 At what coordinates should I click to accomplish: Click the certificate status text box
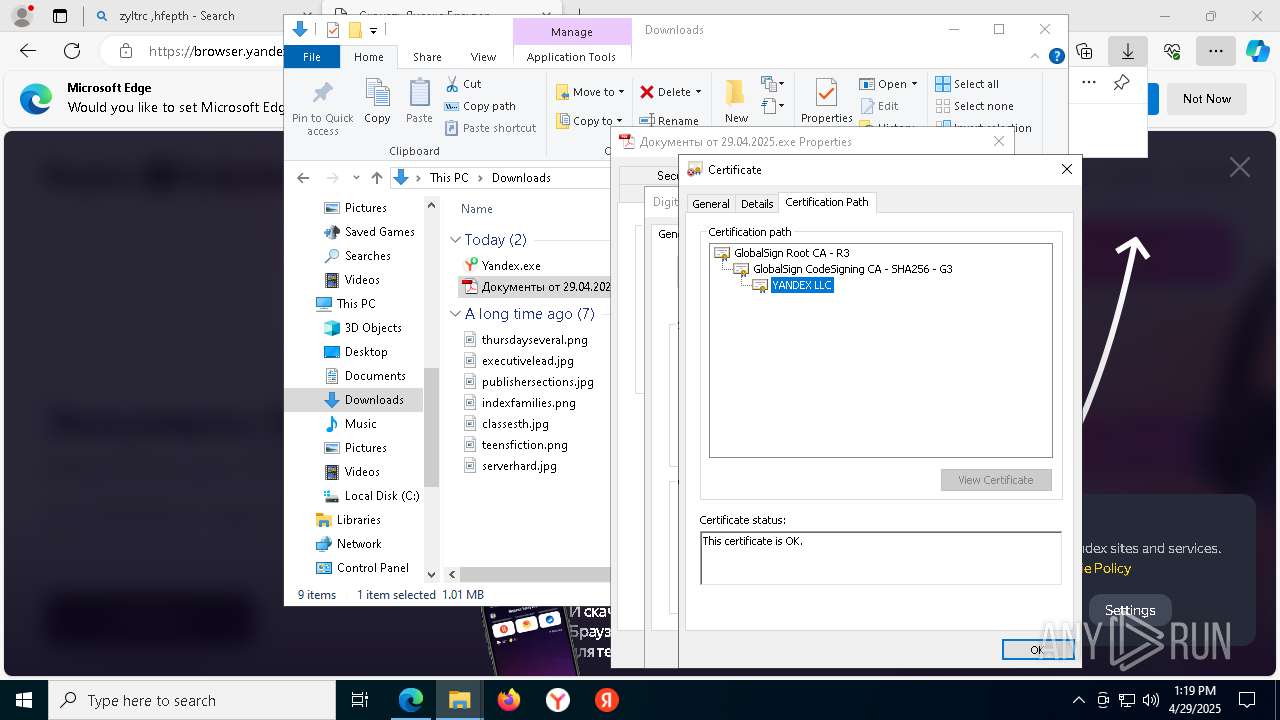click(x=880, y=558)
